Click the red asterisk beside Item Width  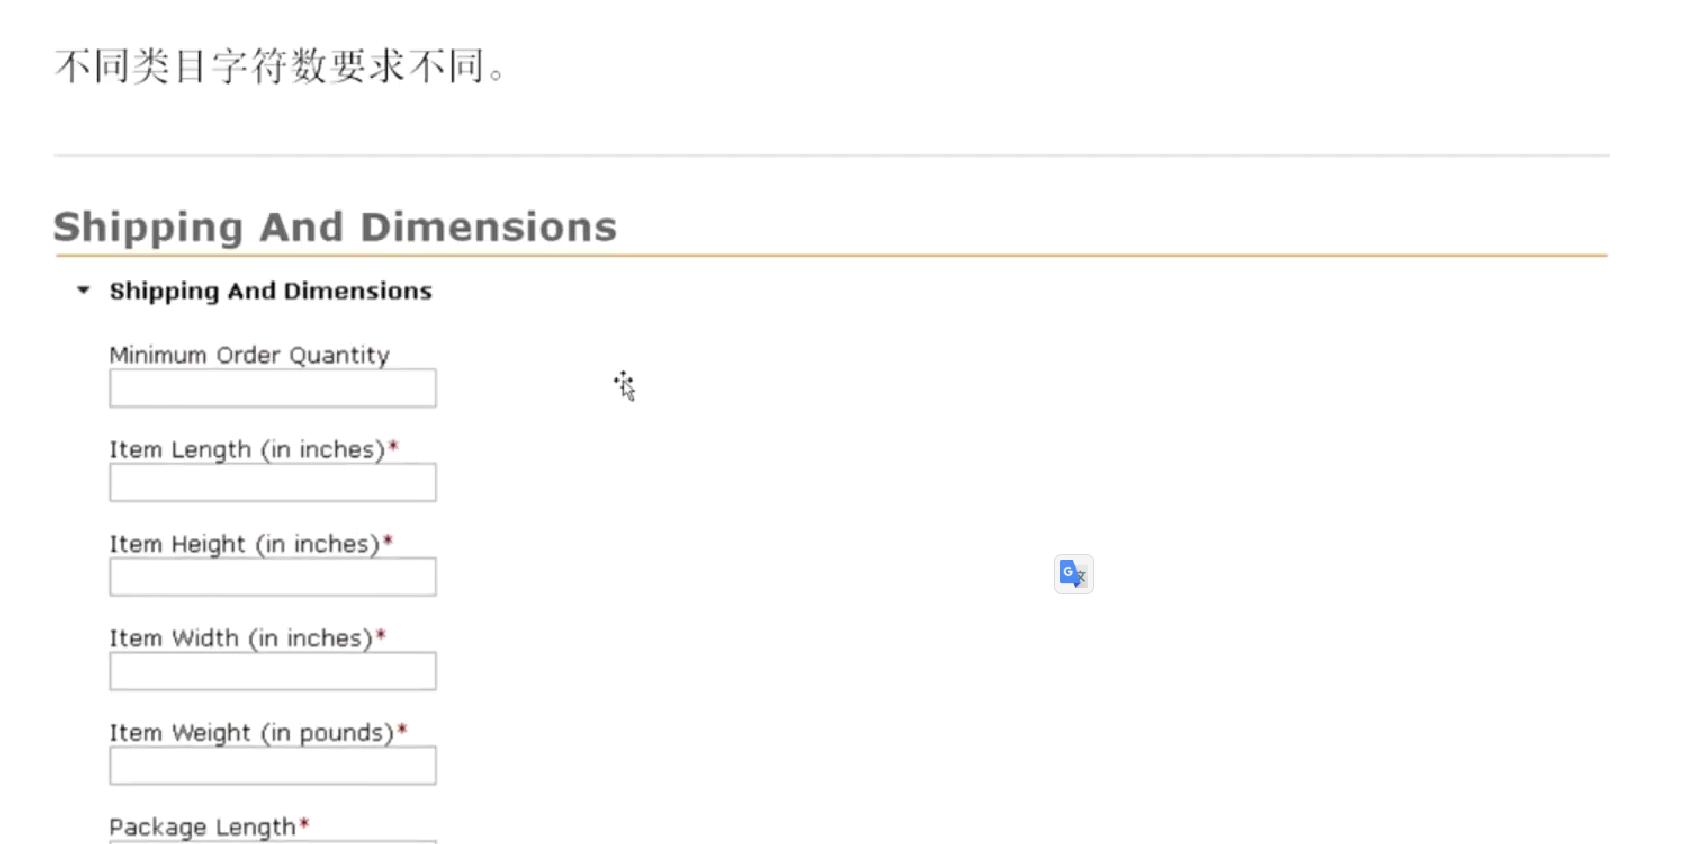point(381,634)
